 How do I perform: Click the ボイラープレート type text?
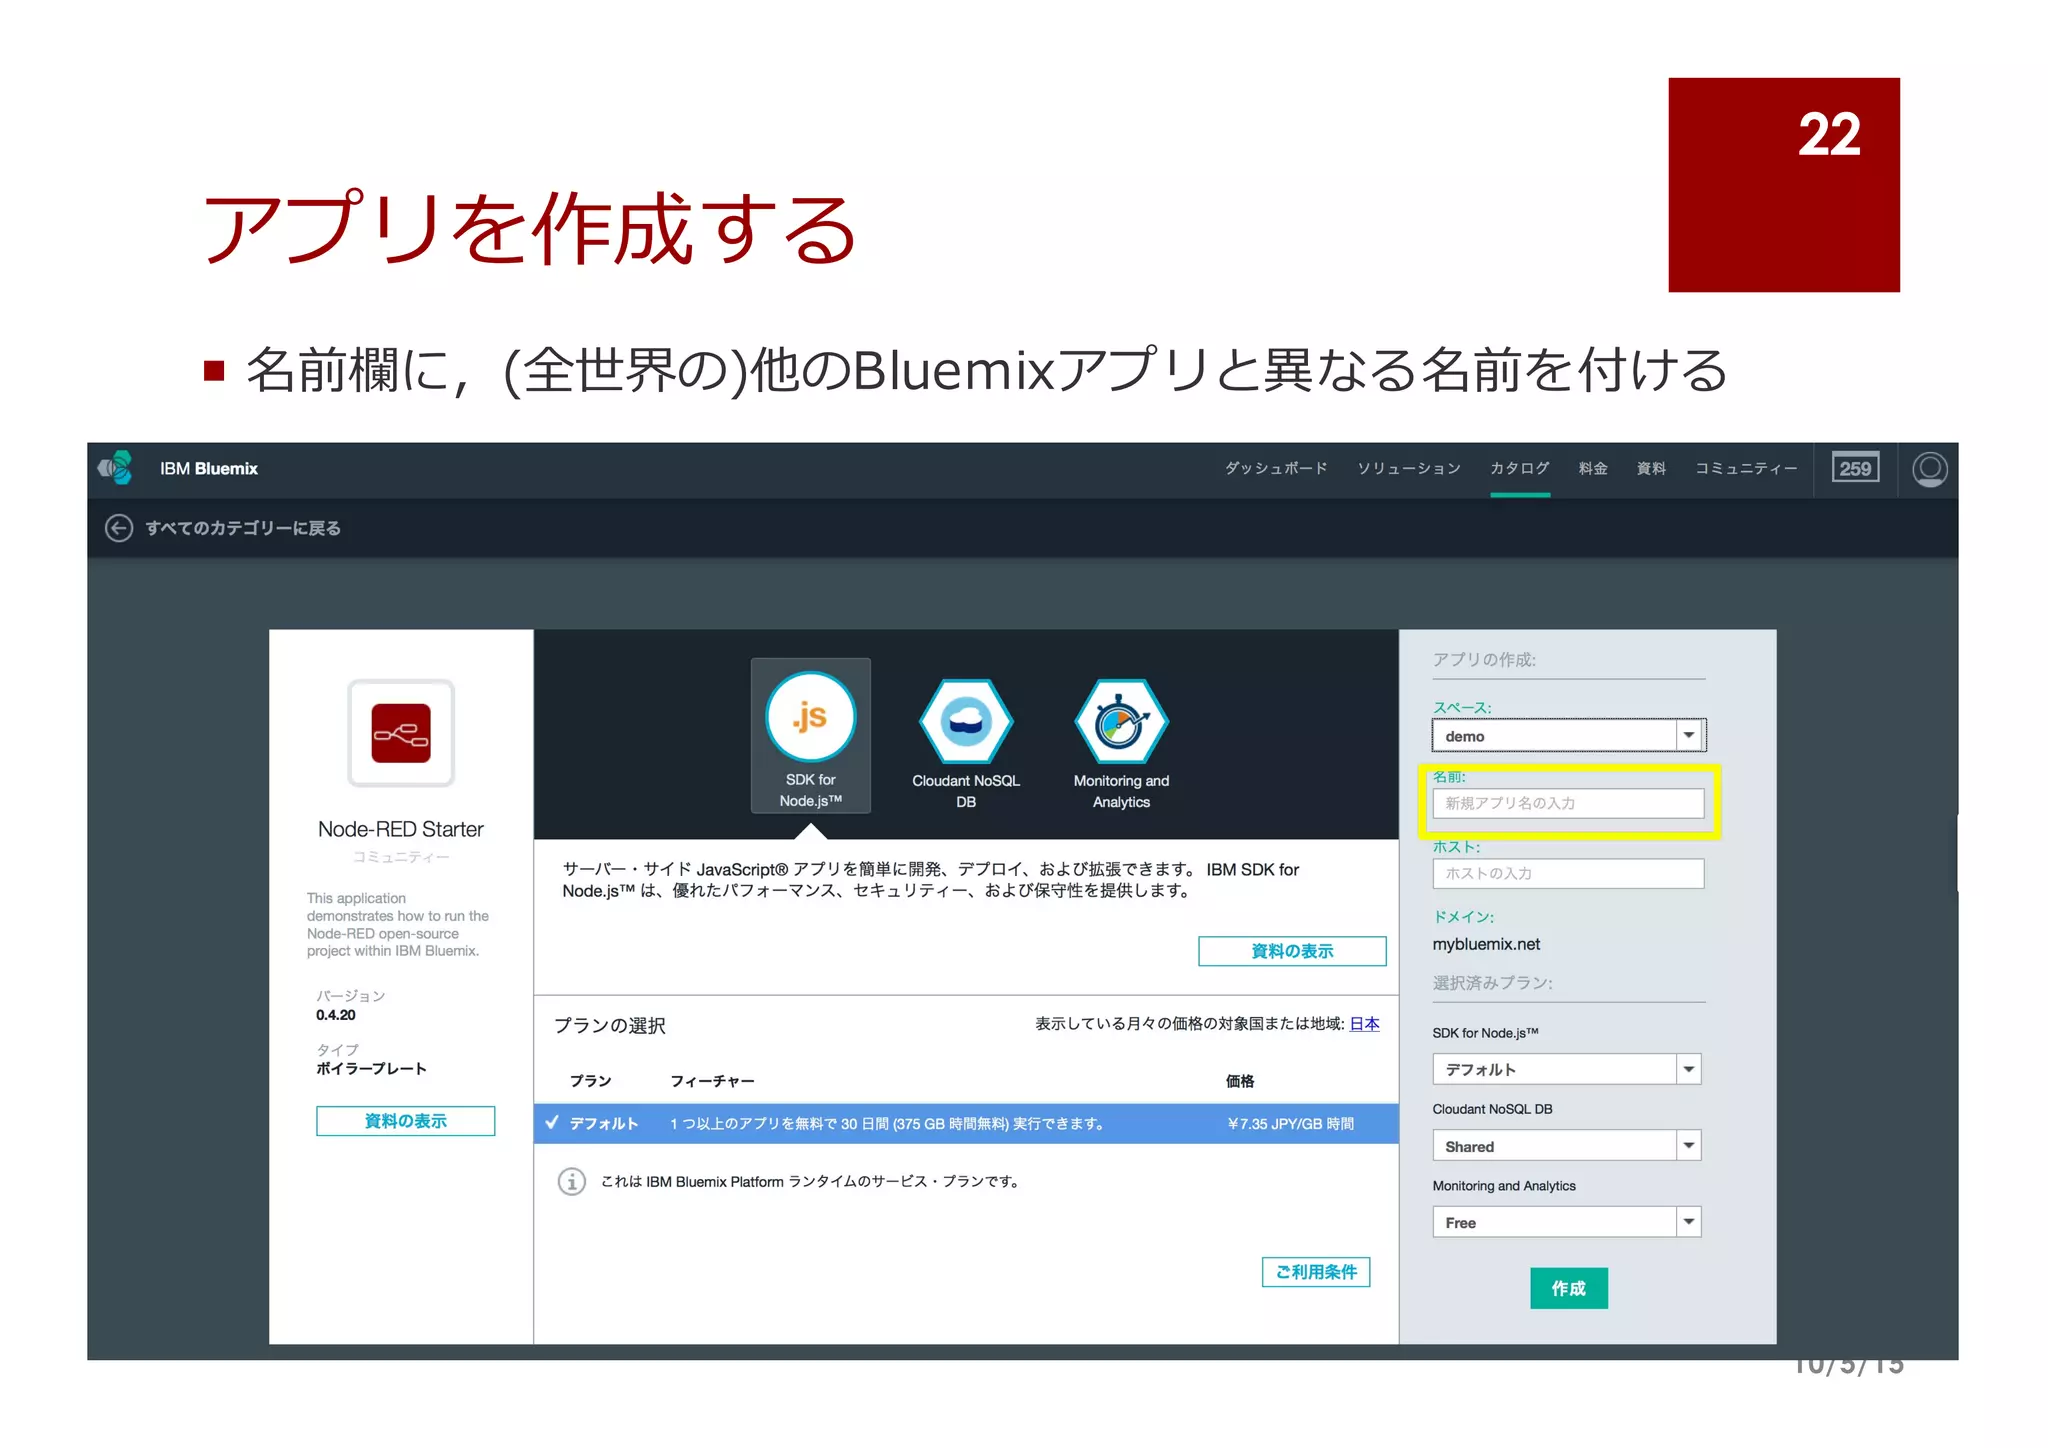point(371,1069)
